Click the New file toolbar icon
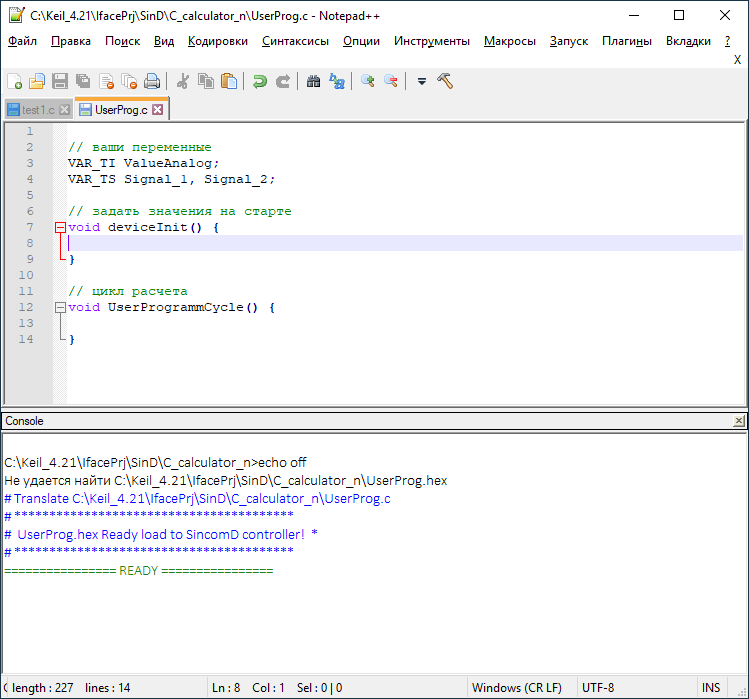The height and width of the screenshot is (699, 749). tap(14, 82)
